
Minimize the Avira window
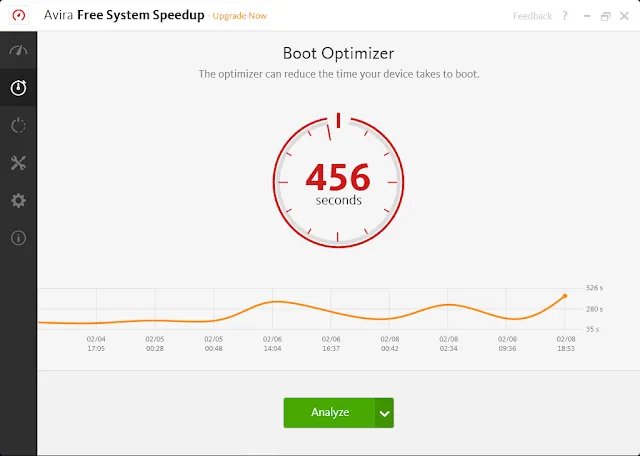tap(585, 16)
